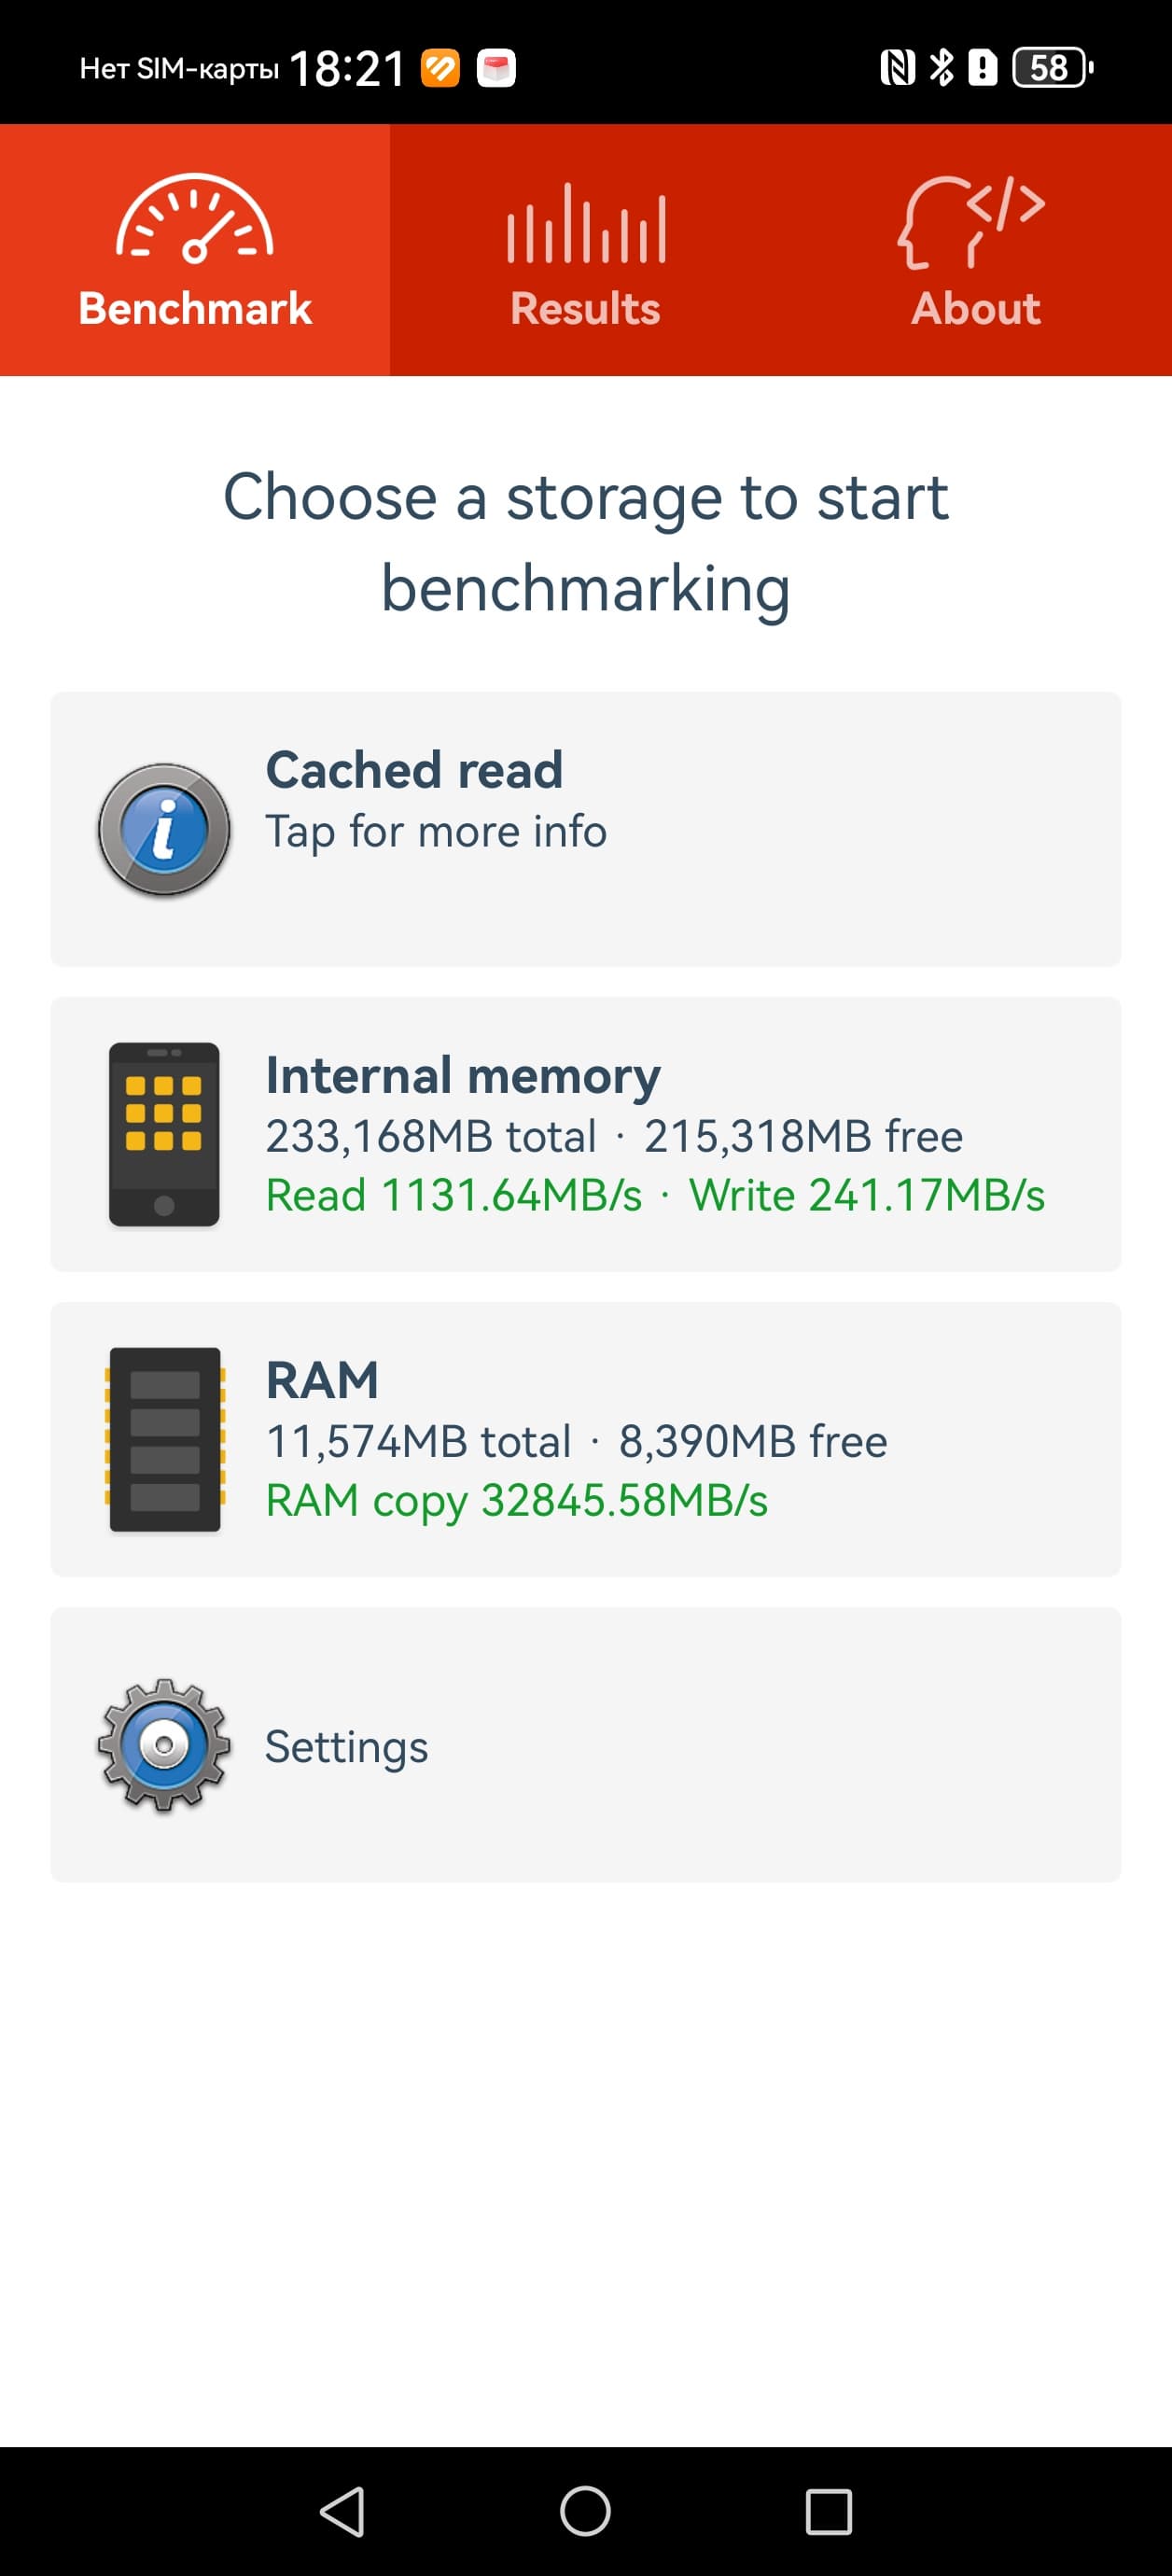Tap the Cached read info icon
The height and width of the screenshot is (2576, 1172).
164,829
